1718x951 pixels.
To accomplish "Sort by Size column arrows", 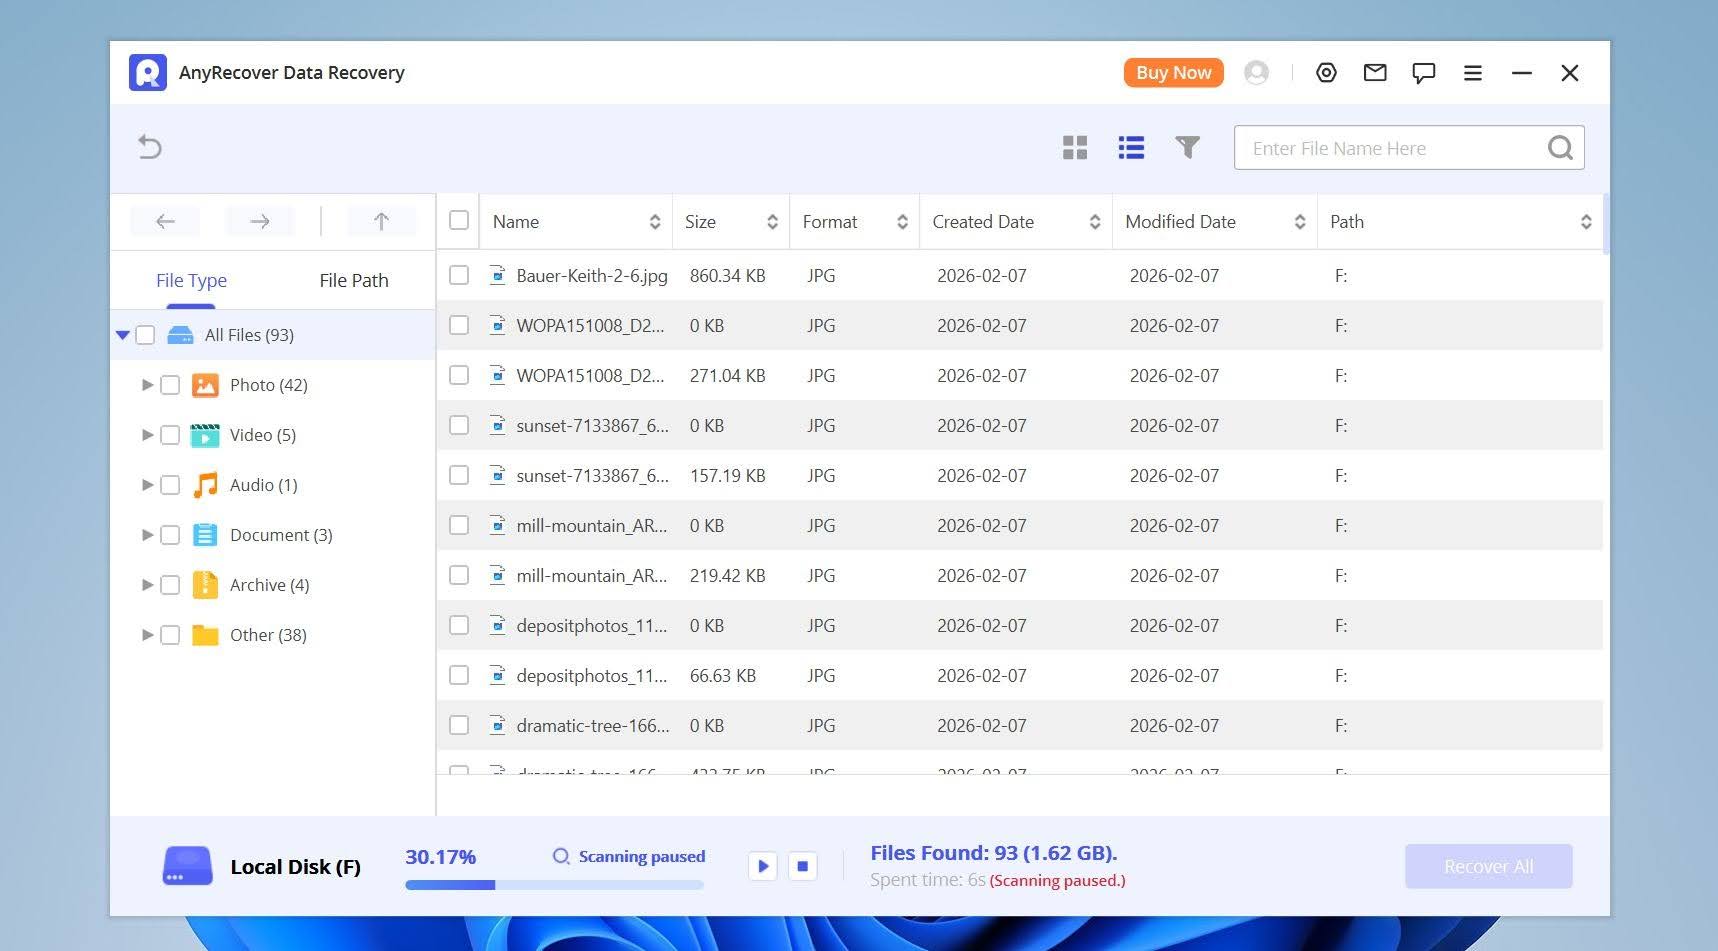I will click(x=772, y=222).
